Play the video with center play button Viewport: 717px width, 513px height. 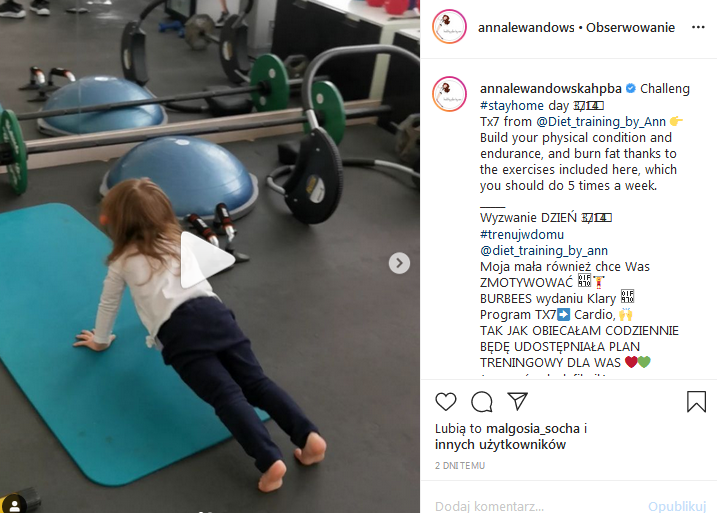tap(208, 260)
